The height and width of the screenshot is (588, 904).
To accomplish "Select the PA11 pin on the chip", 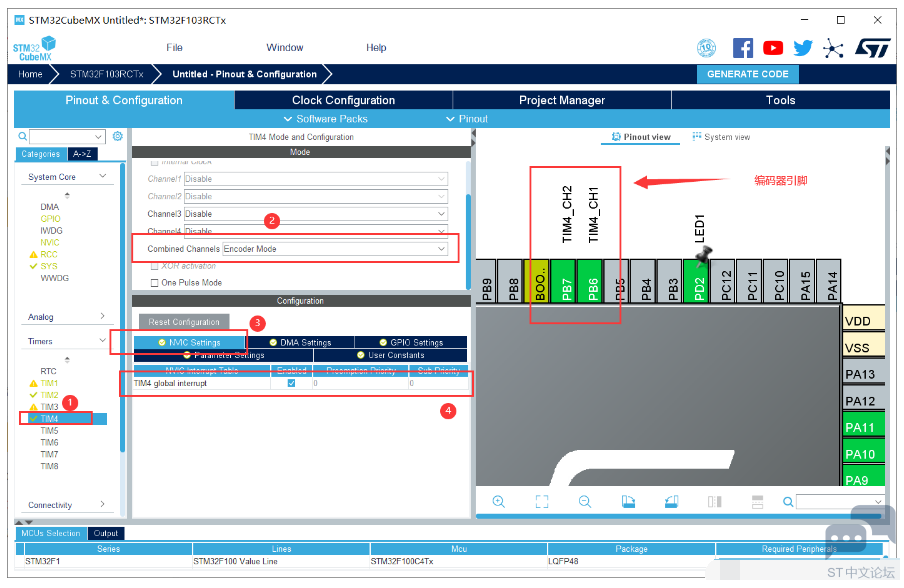I will point(863,427).
